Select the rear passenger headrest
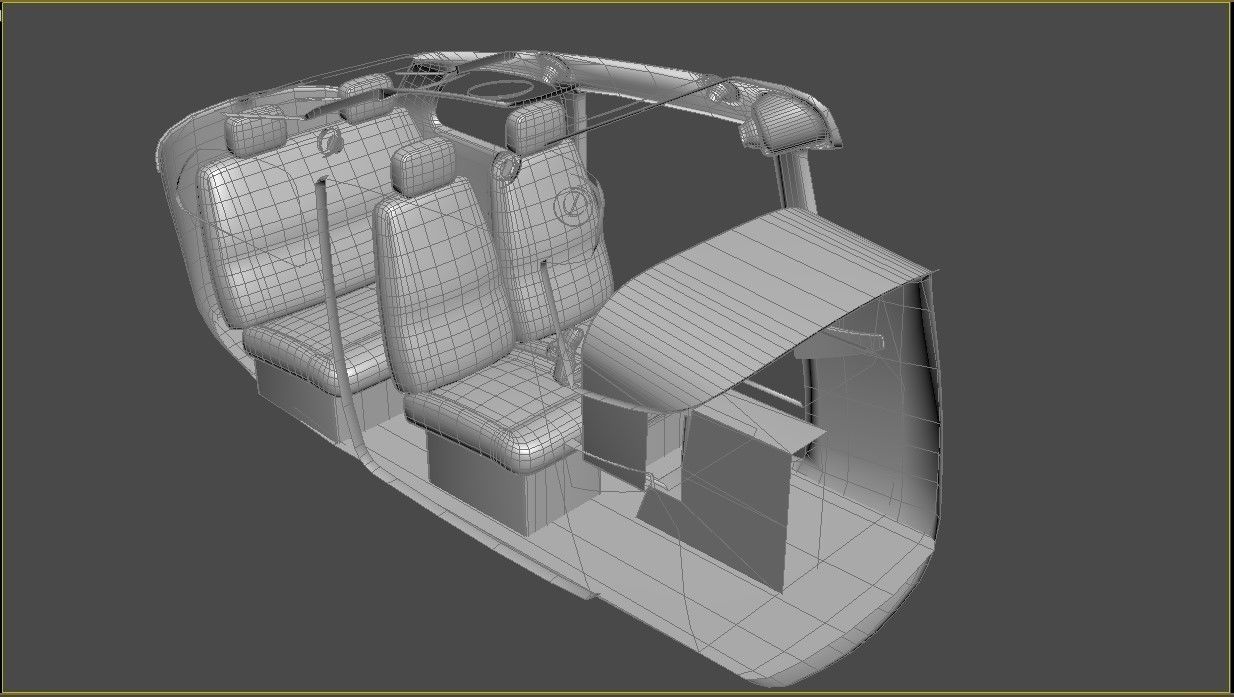Image resolution: width=1234 pixels, height=697 pixels. tap(255, 130)
